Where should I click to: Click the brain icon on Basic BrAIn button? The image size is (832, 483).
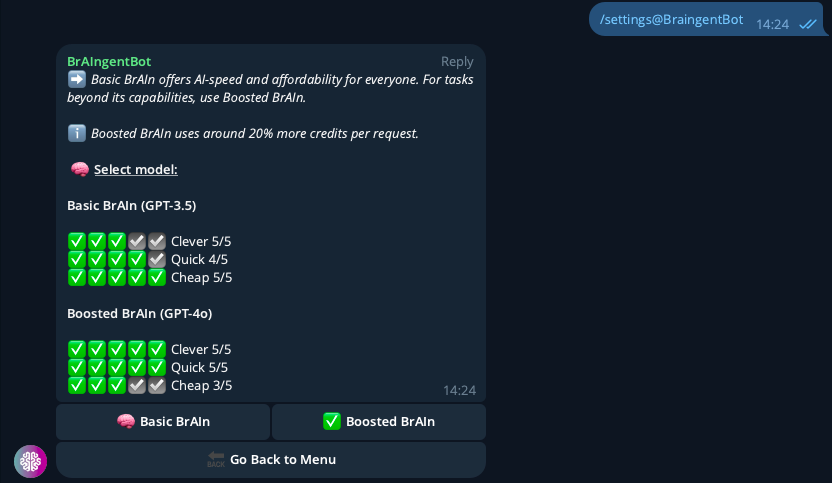[126, 421]
